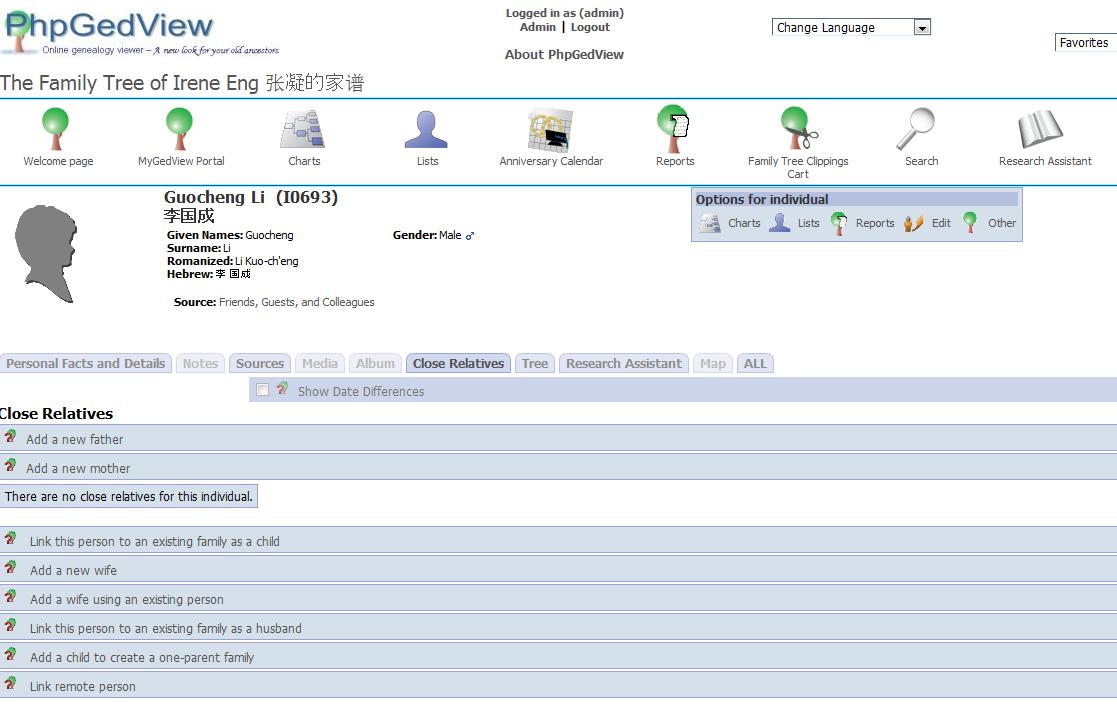This screenshot has width=1117, height=719.
Task: Toggle the Show Date Differences checkbox
Action: [263, 390]
